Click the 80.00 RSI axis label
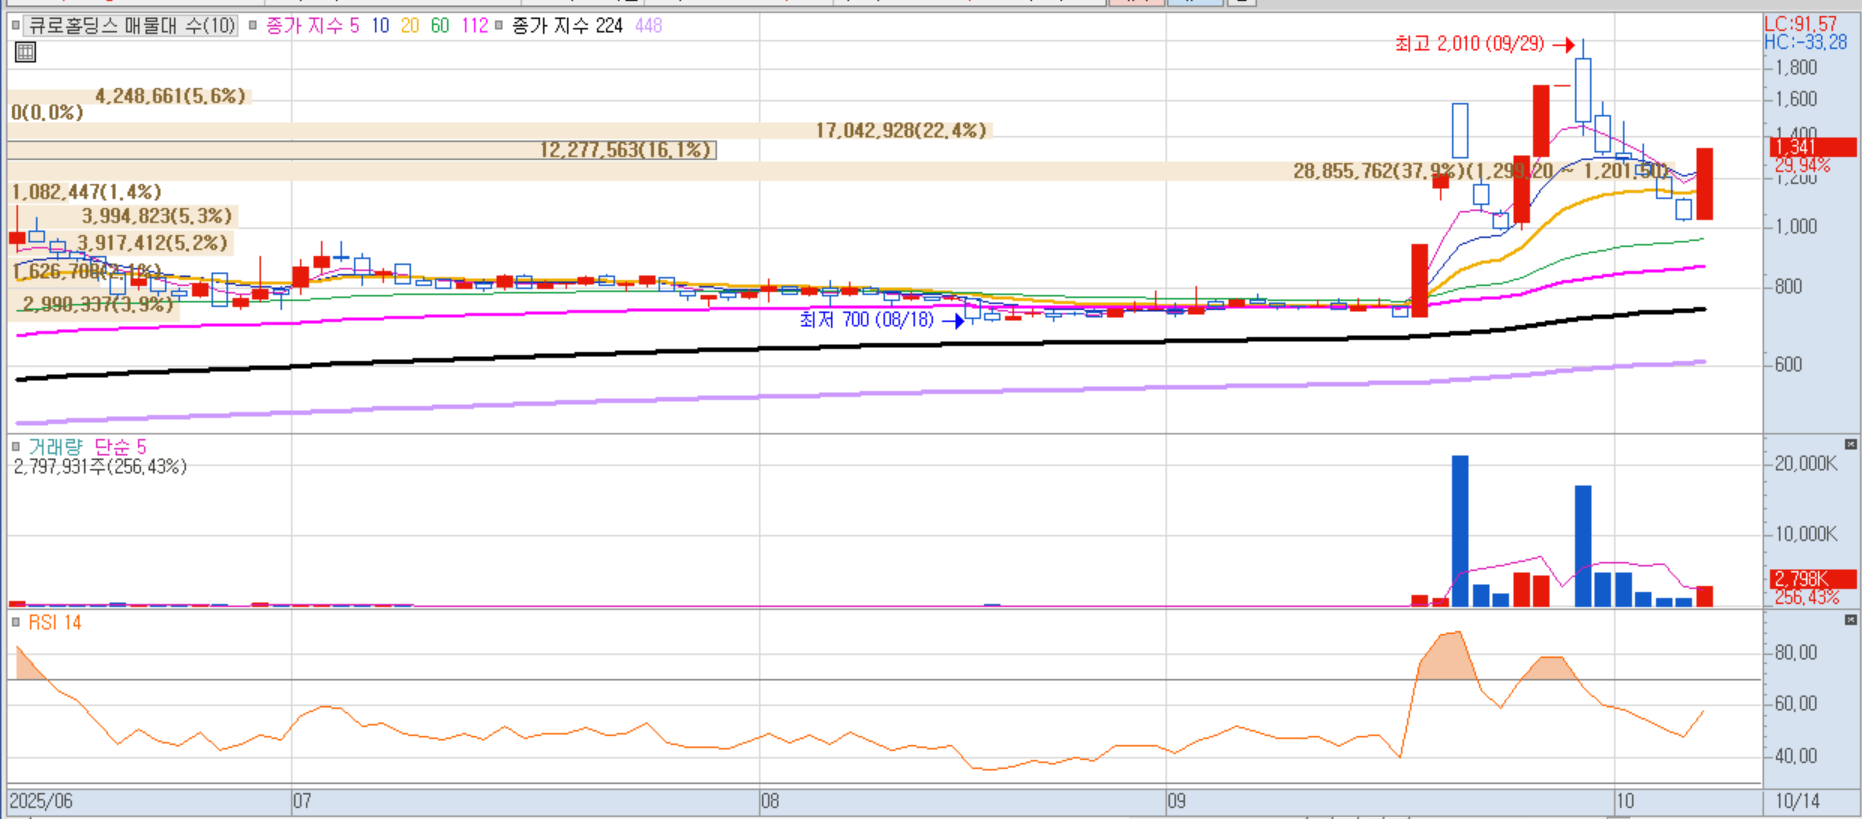This screenshot has height=819, width=1862. click(1795, 653)
